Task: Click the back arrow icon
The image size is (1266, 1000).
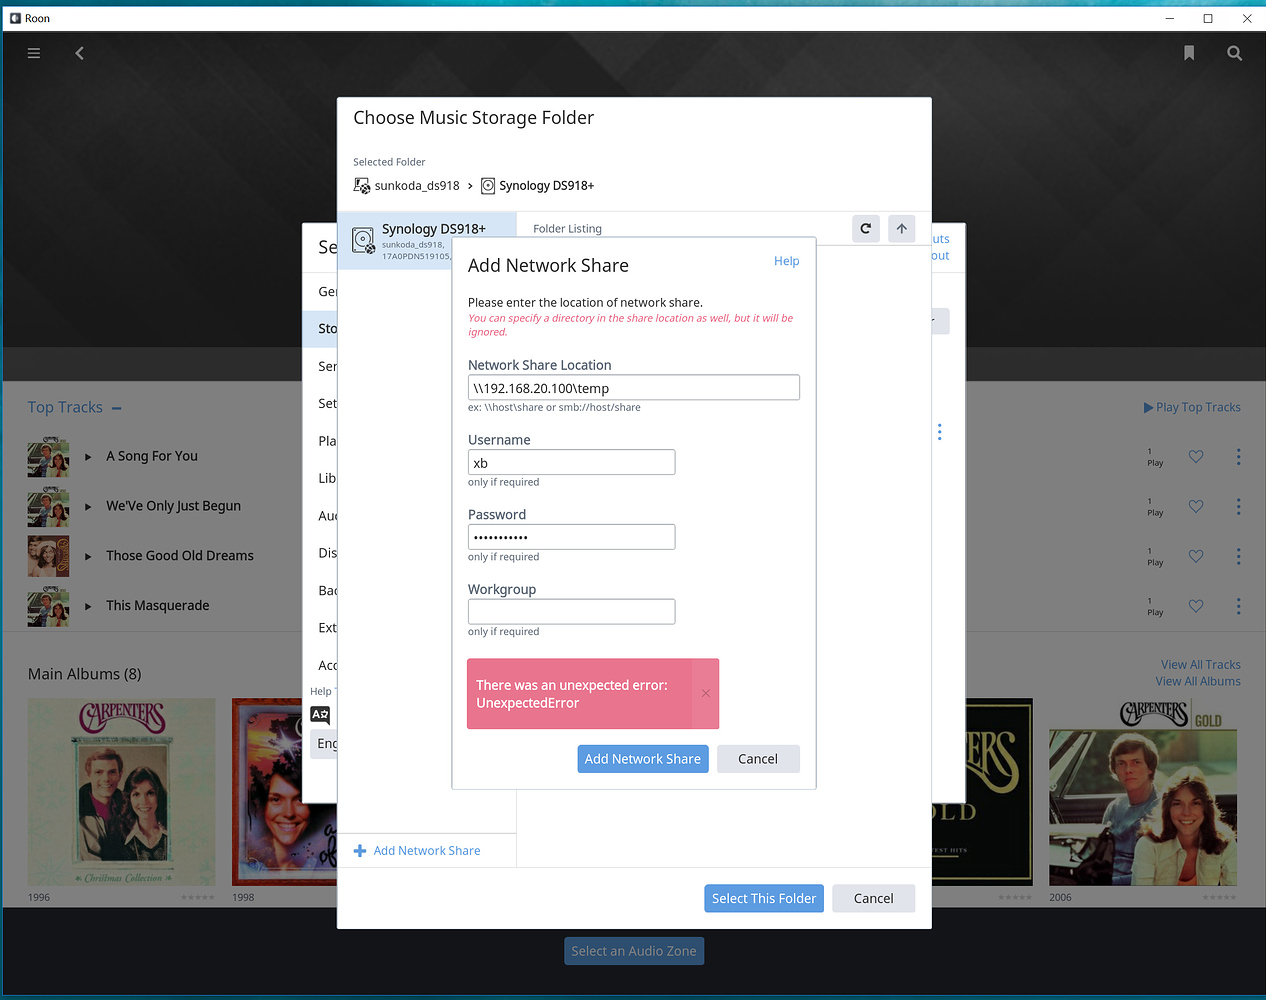Action: [x=80, y=53]
